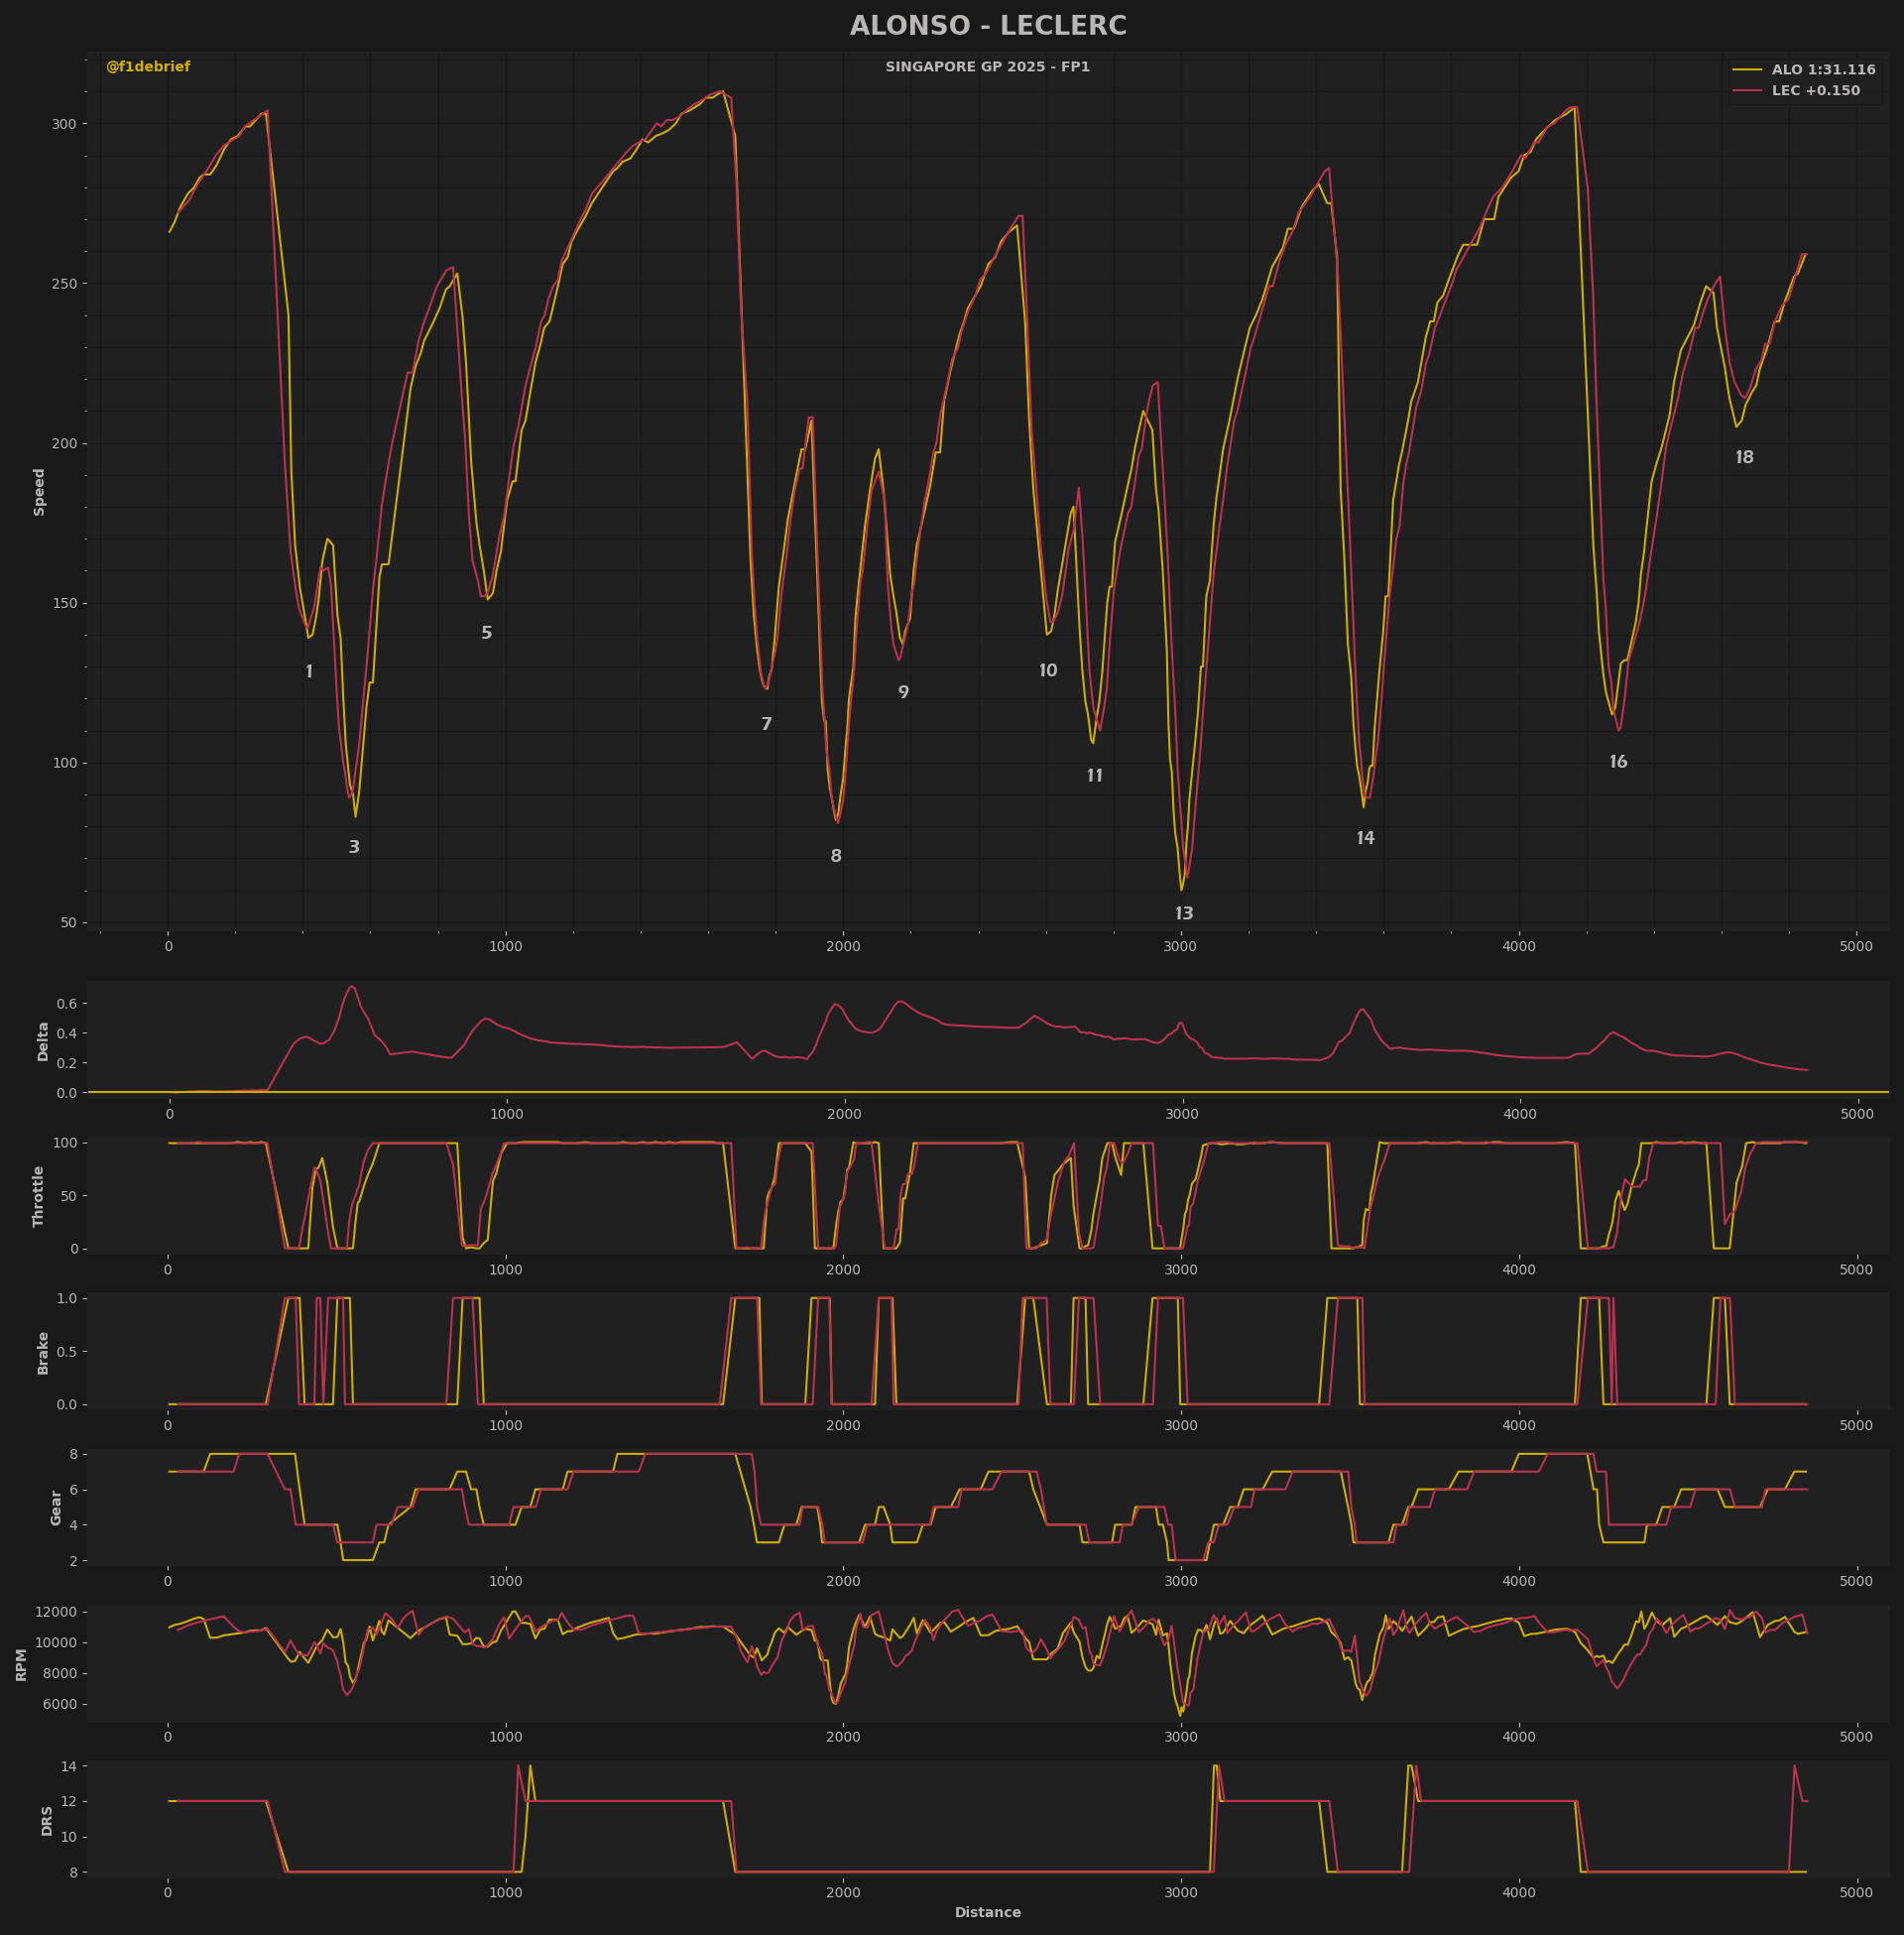Screen dimensions: 1904x1935
Task: Click the ALONSO - LECLERC chart title
Action: tap(987, 26)
